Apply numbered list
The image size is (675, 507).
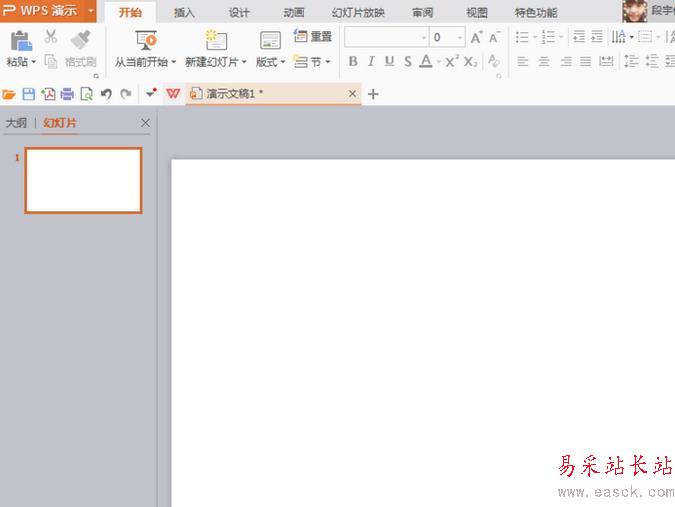coord(548,37)
